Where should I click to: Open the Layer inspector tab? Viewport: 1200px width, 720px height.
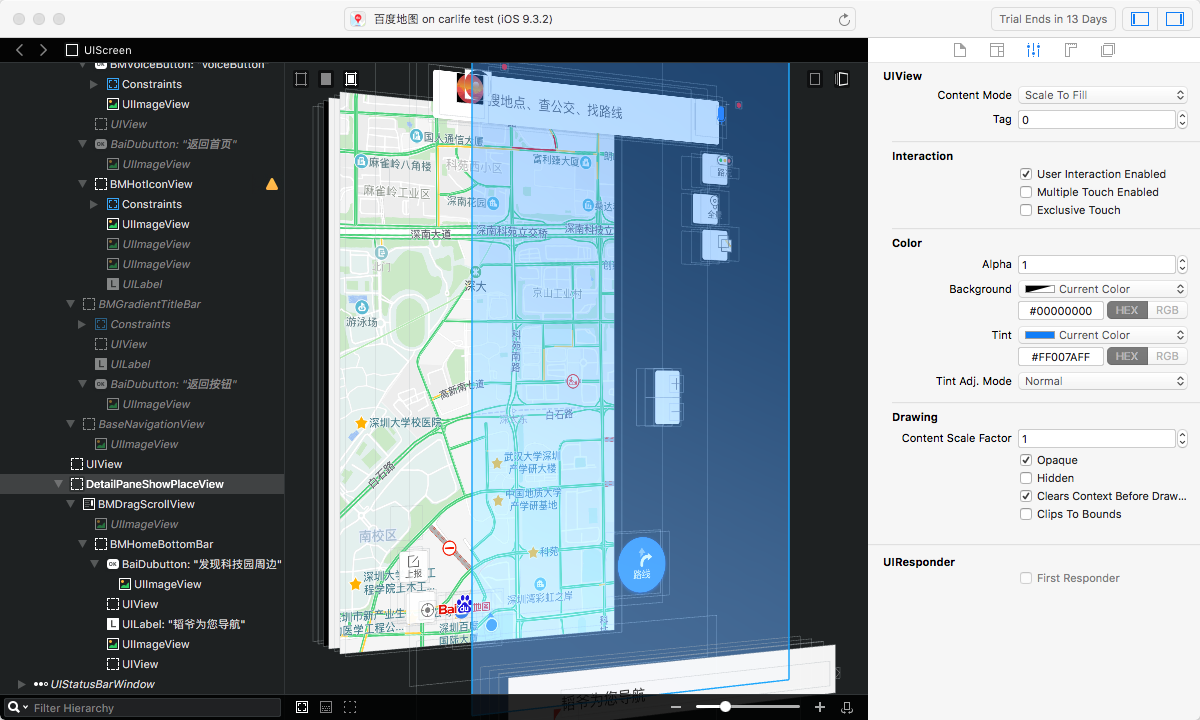pos(1107,50)
